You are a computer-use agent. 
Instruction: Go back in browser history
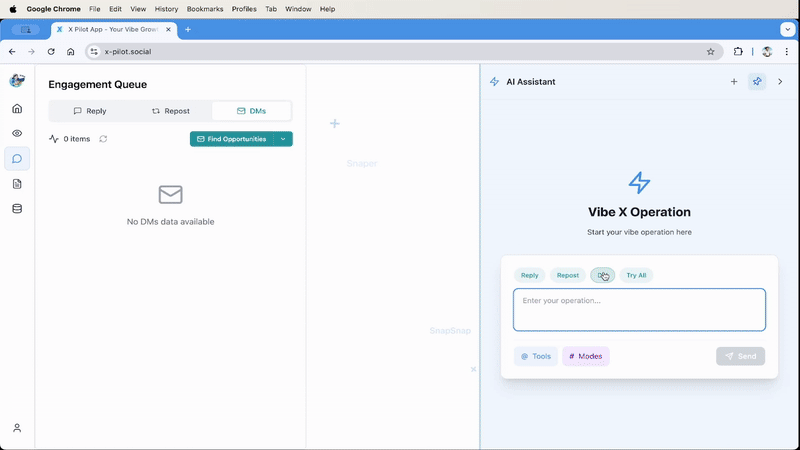tap(12, 52)
